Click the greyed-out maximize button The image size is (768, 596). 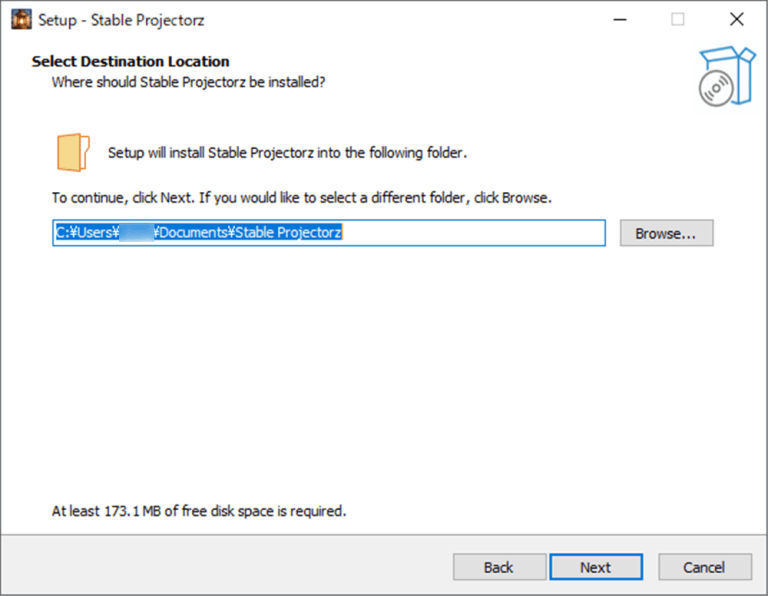[678, 19]
